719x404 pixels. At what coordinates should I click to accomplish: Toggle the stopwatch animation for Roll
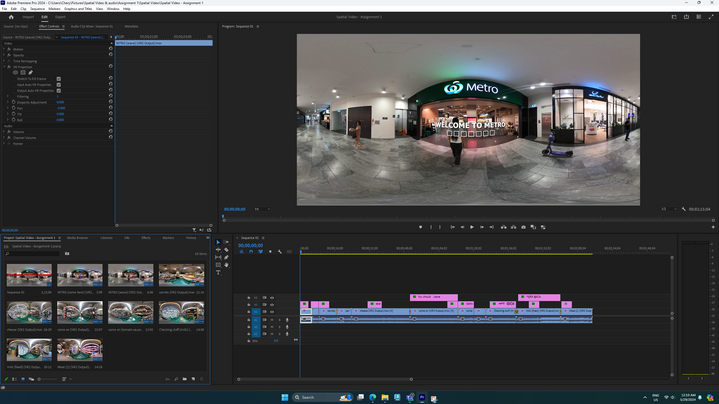14,120
